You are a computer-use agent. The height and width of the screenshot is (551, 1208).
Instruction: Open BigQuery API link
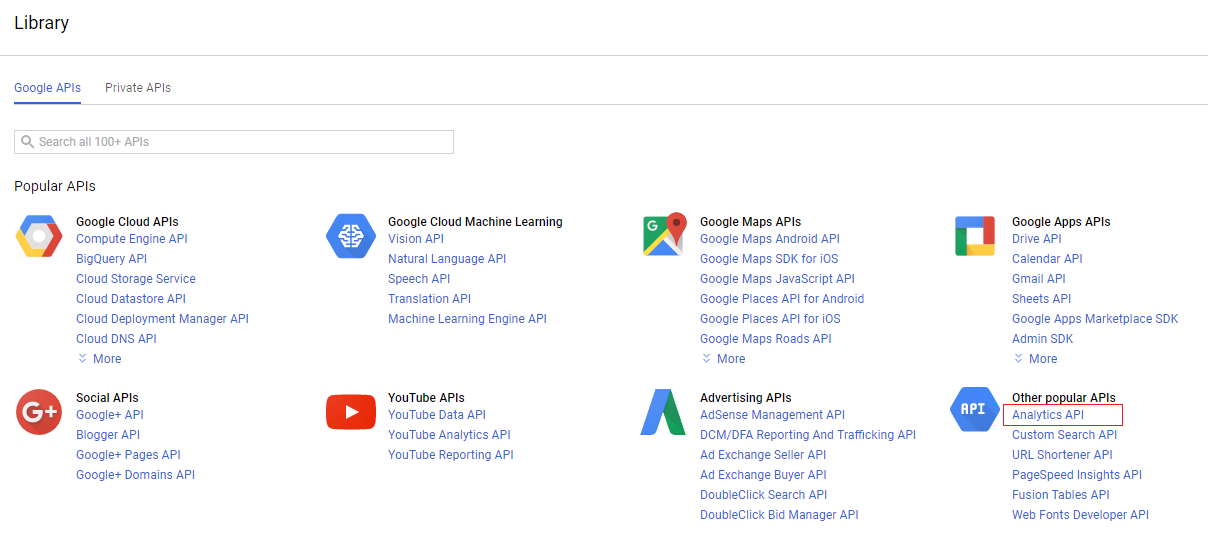click(x=111, y=259)
